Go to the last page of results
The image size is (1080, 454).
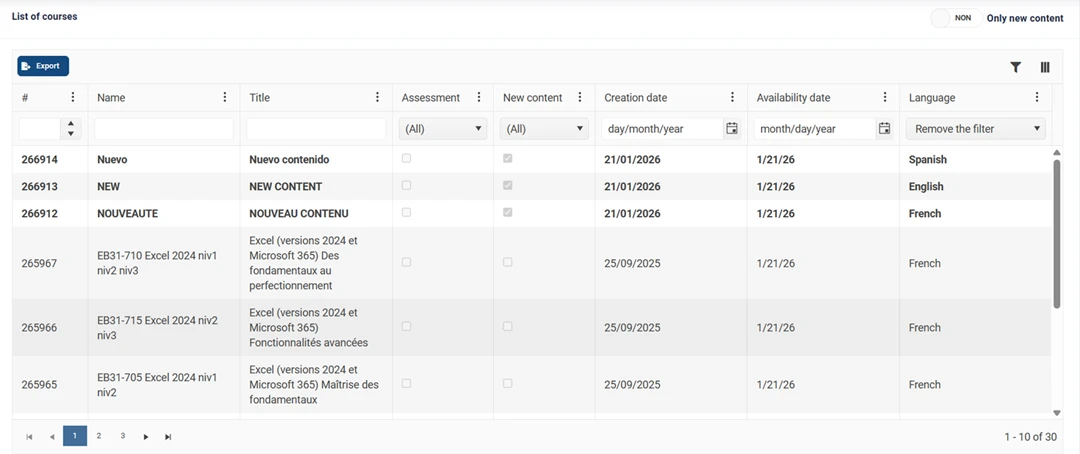click(x=167, y=437)
